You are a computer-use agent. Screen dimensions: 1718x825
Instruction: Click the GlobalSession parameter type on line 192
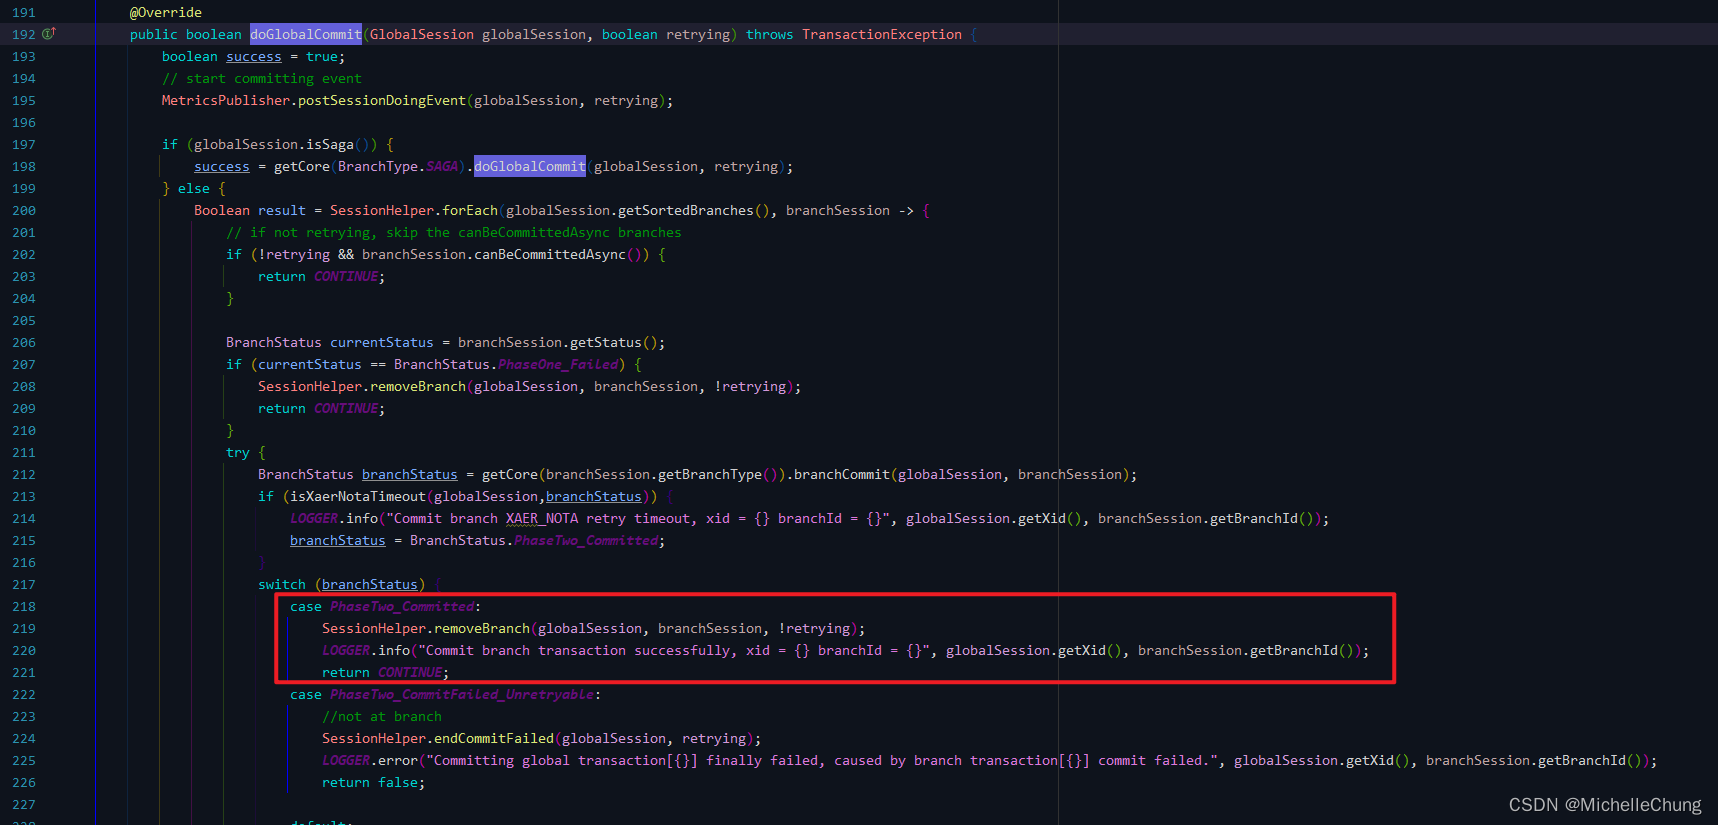(x=422, y=34)
